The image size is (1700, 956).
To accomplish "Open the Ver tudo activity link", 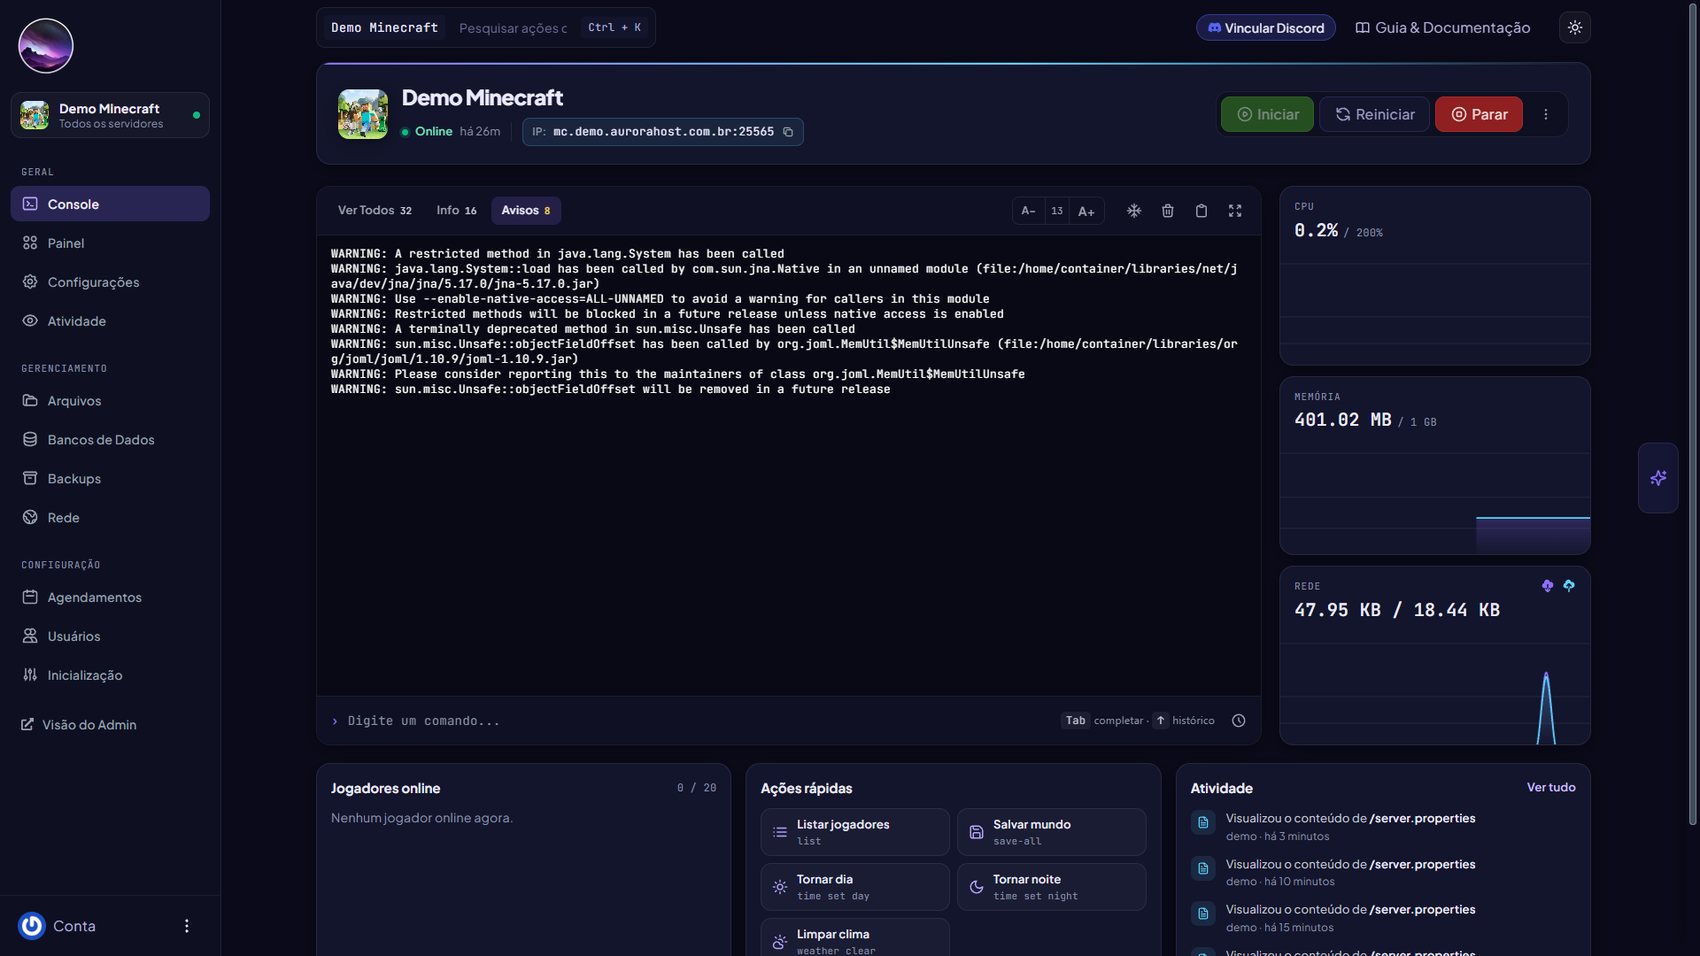I will [1551, 788].
